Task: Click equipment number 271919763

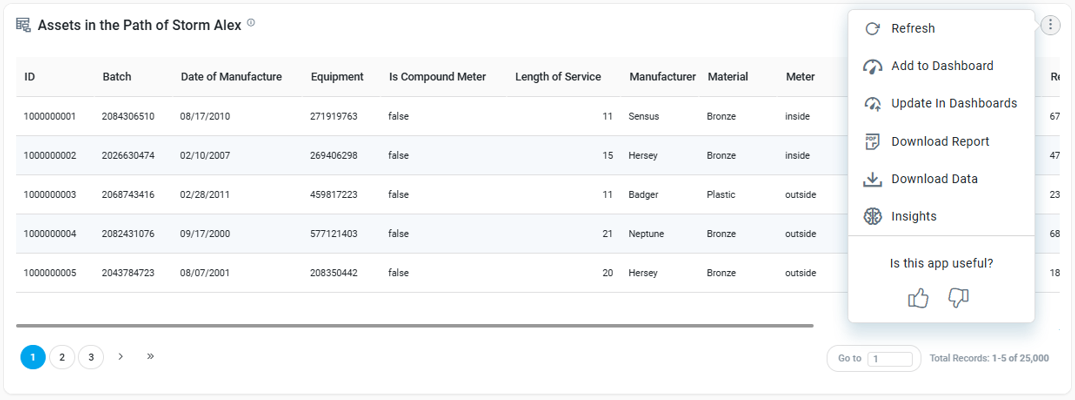Action: click(334, 117)
